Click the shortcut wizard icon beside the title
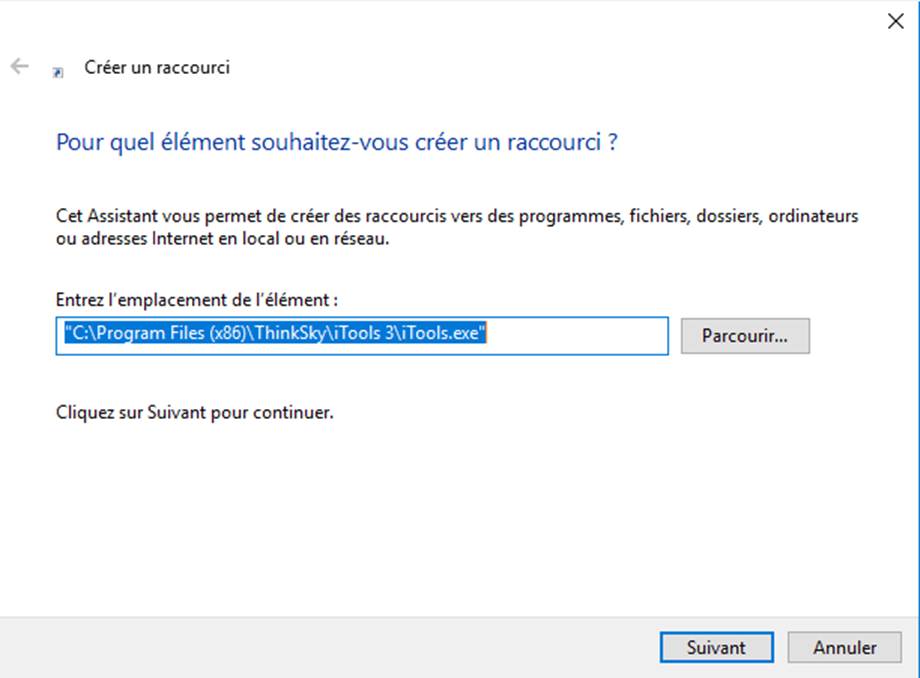The height and width of the screenshot is (678, 920). click(58, 72)
